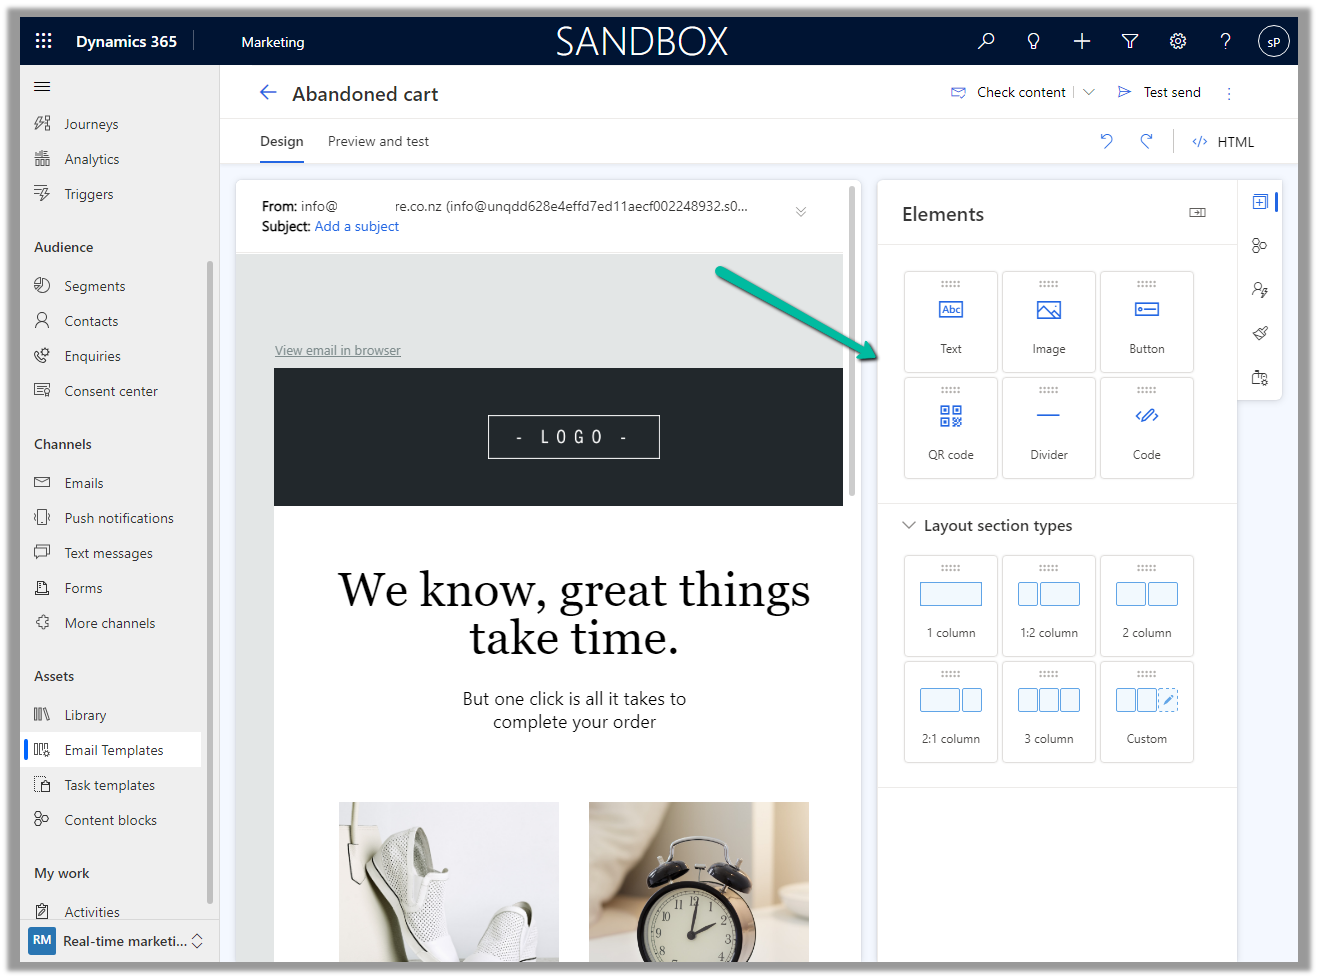The width and height of the screenshot is (1318, 979).
Task: Click the undo arrow icon
Action: 1106,141
